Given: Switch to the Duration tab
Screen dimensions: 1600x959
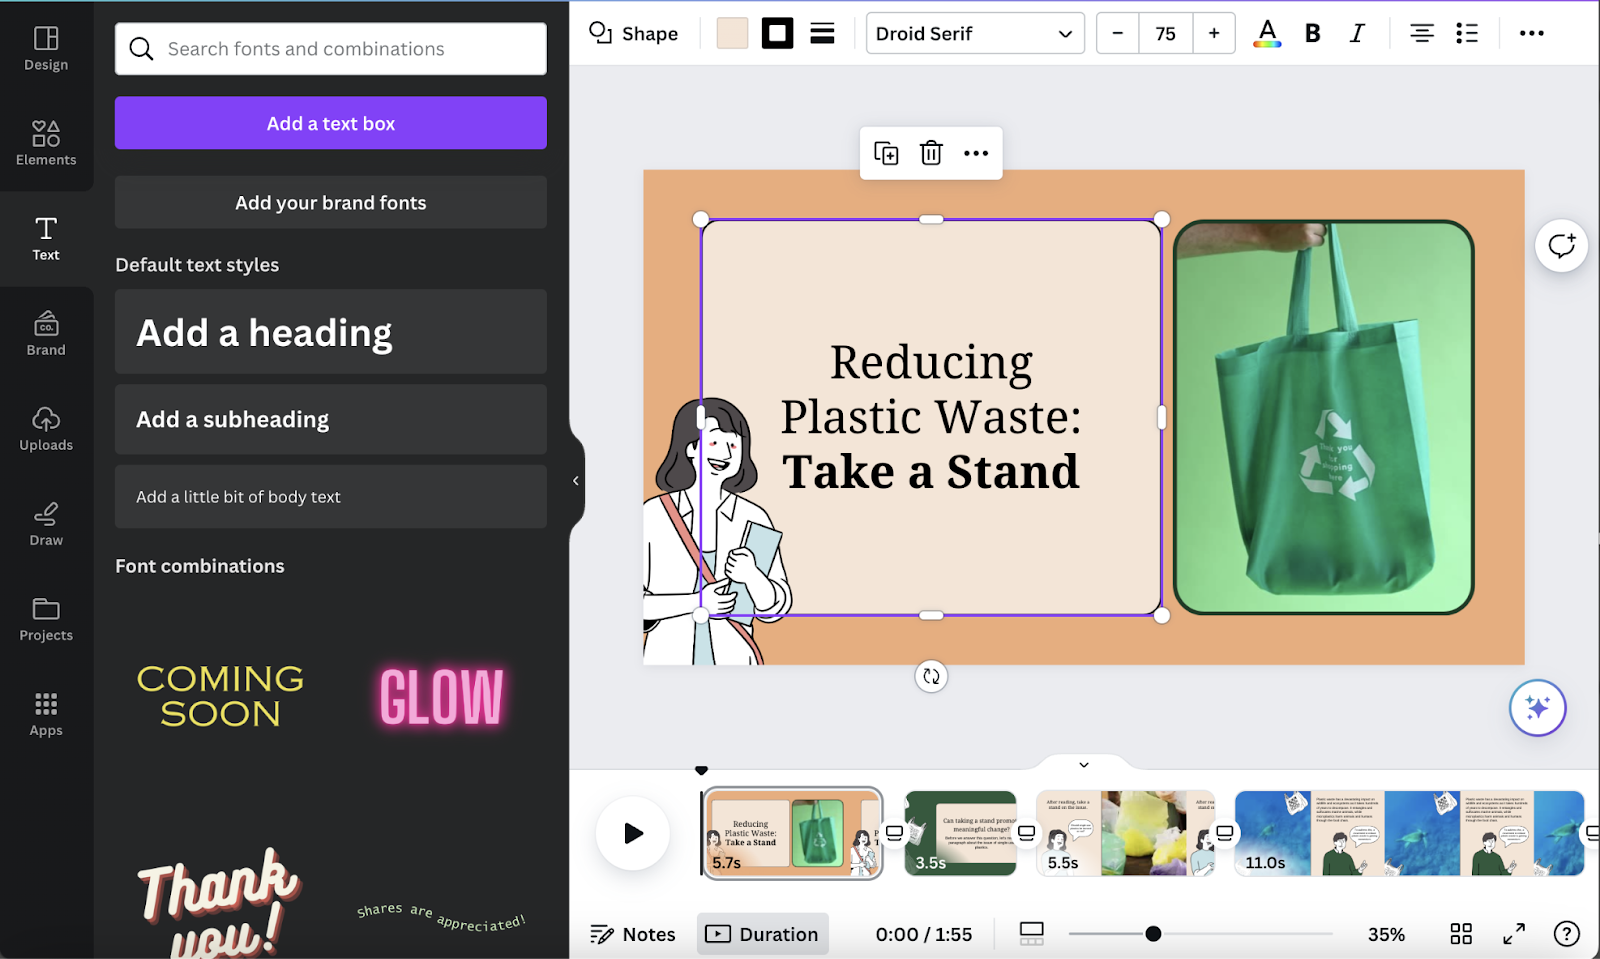Looking at the screenshot, I should 763,933.
